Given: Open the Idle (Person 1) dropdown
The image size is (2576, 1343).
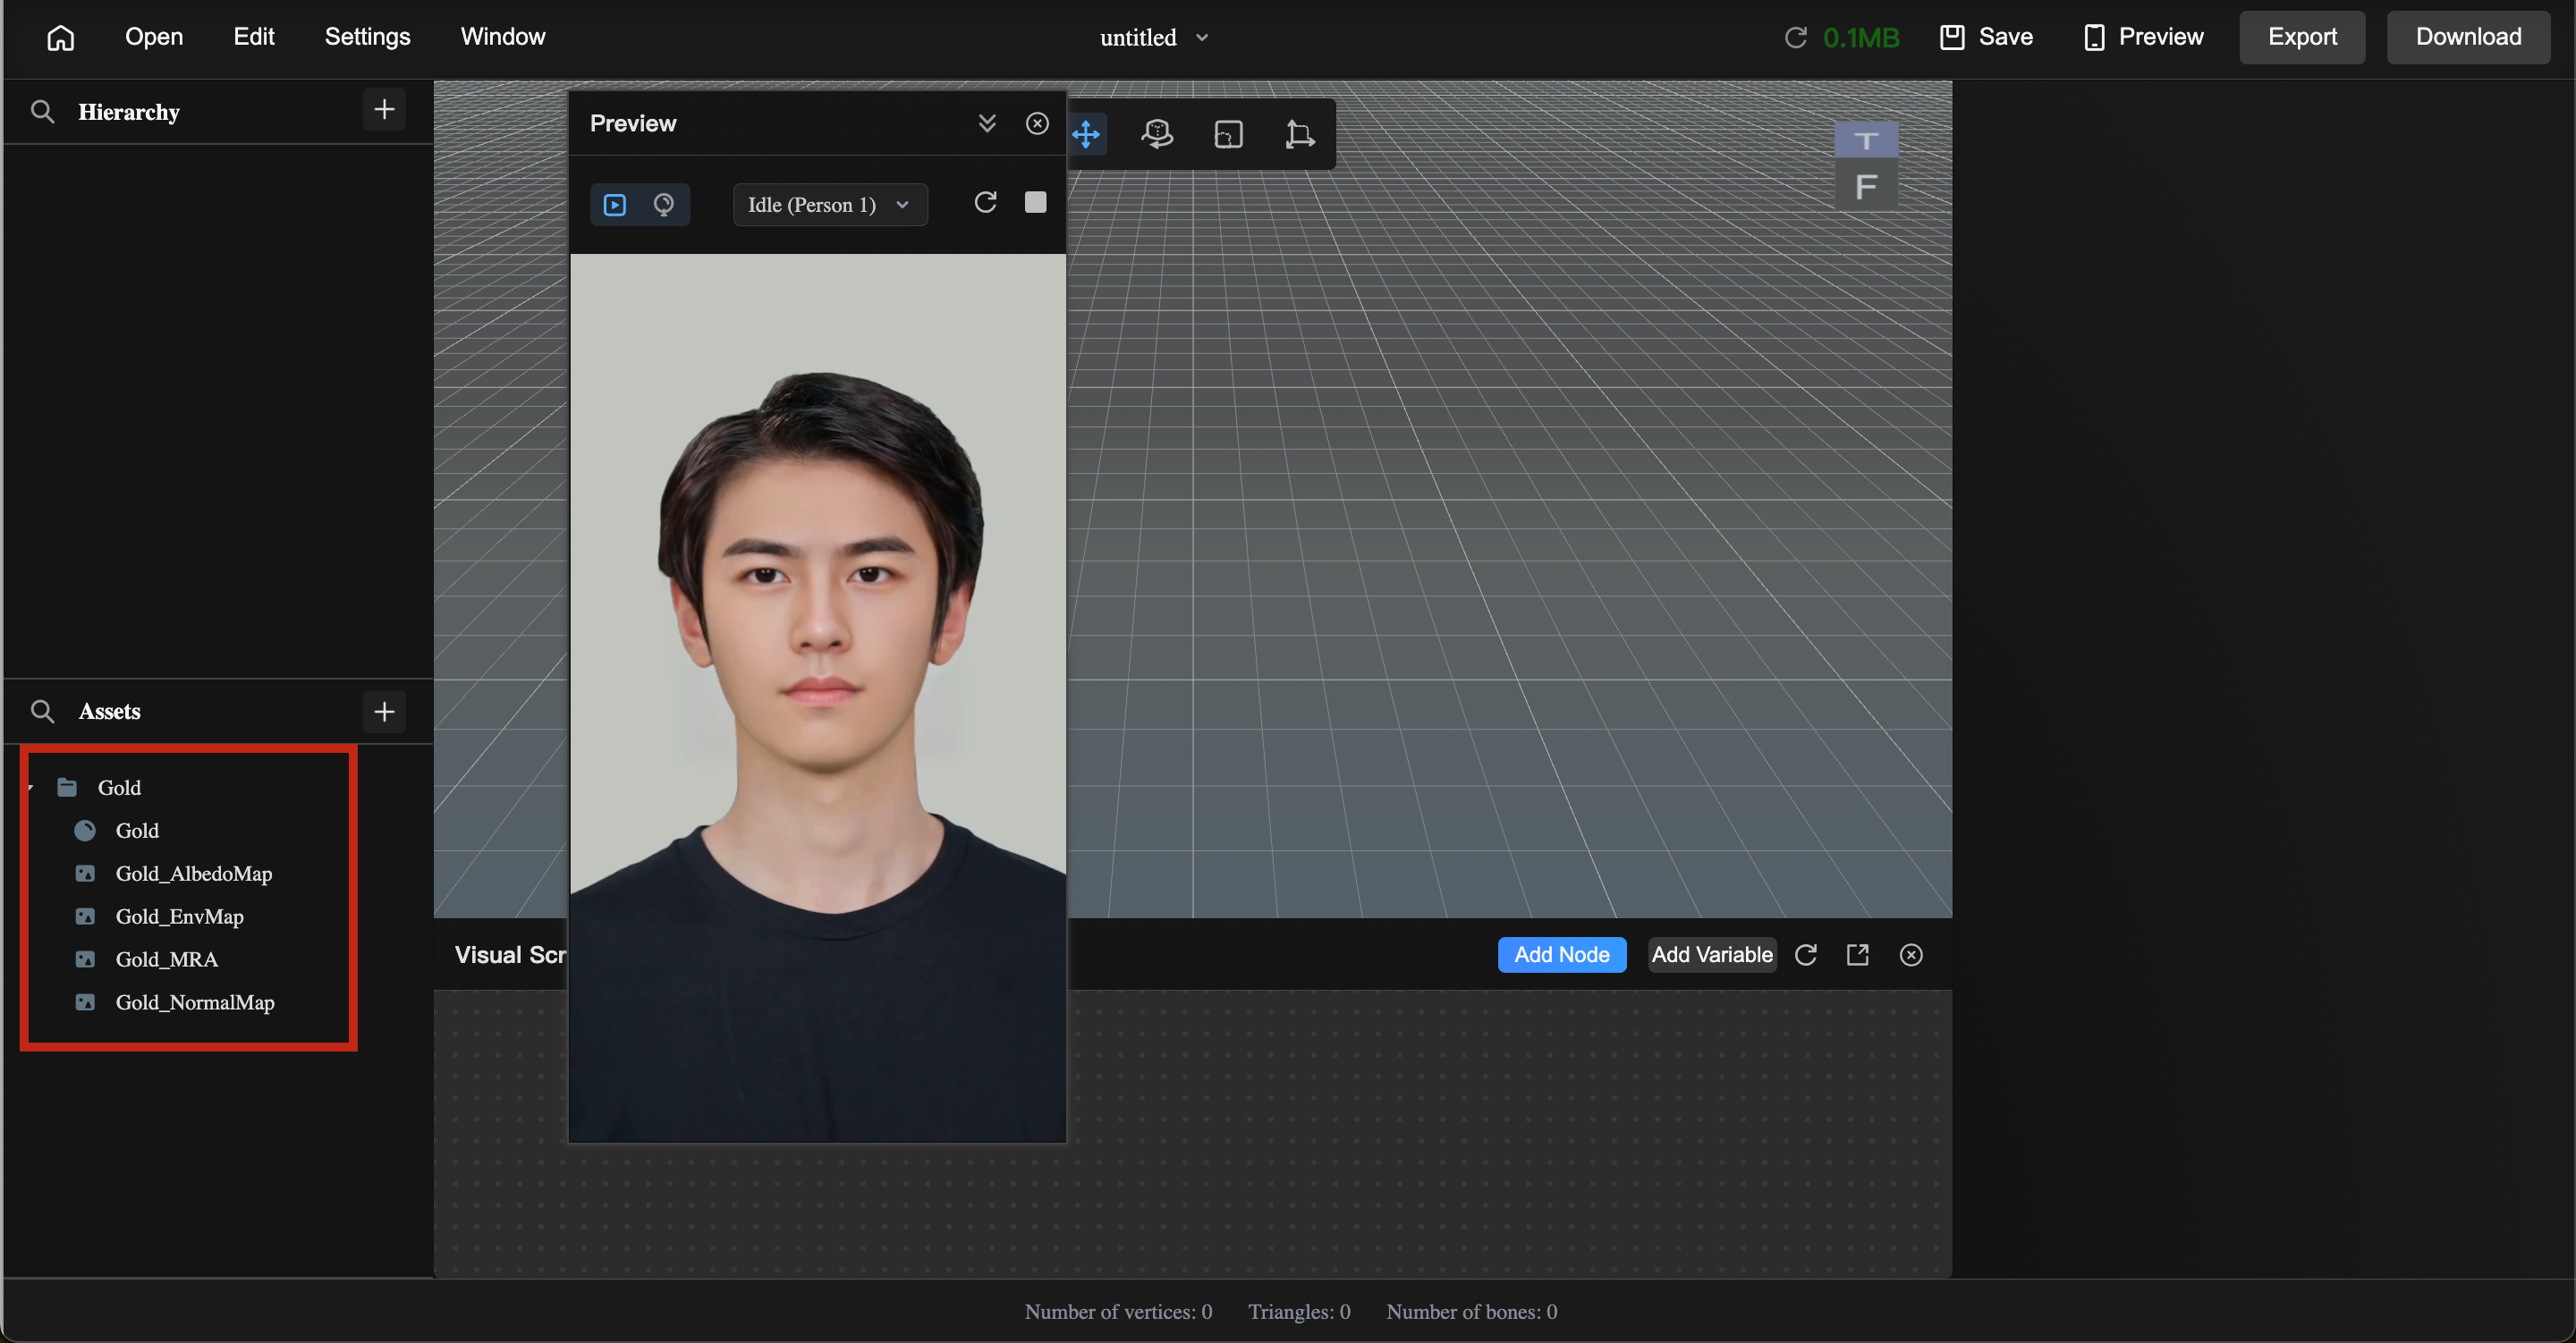Looking at the screenshot, I should point(830,205).
